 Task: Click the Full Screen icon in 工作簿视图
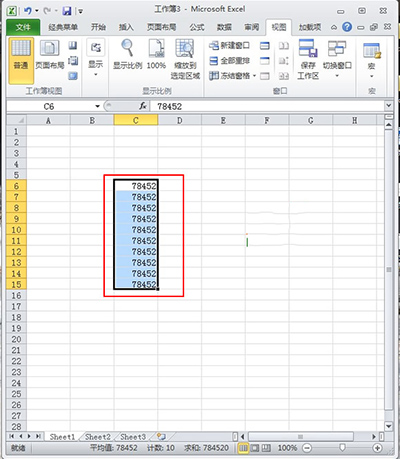73,76
